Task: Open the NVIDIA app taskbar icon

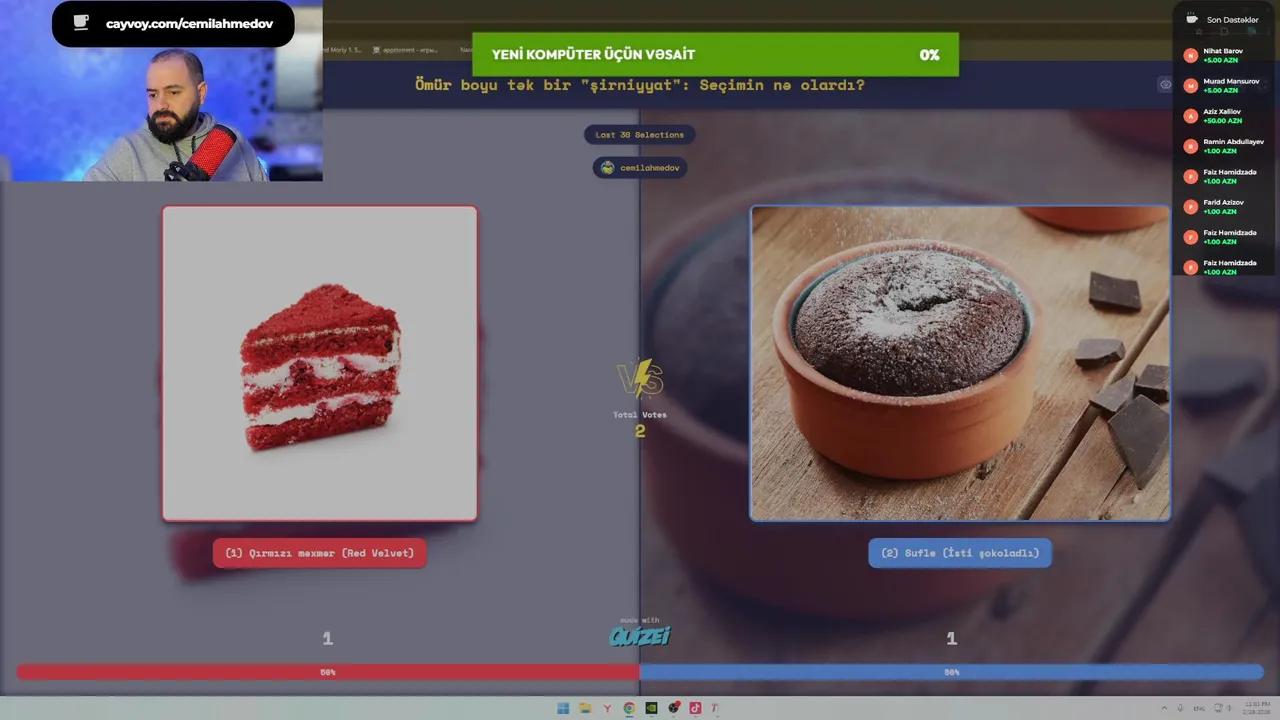Action: [x=651, y=708]
